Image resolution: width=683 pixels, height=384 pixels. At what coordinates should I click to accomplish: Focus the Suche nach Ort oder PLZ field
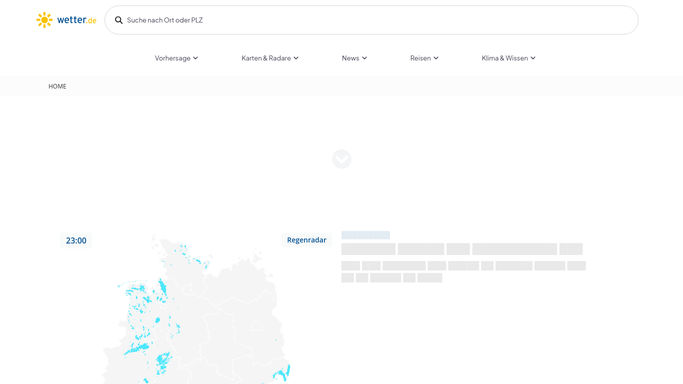pos(372,20)
